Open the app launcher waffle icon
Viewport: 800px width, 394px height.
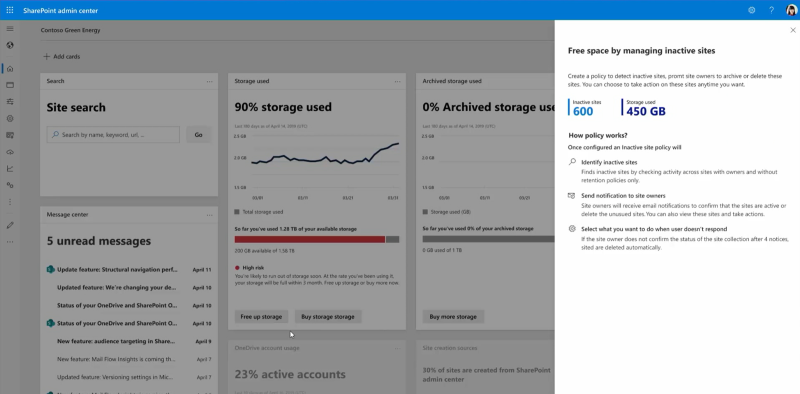coord(10,10)
